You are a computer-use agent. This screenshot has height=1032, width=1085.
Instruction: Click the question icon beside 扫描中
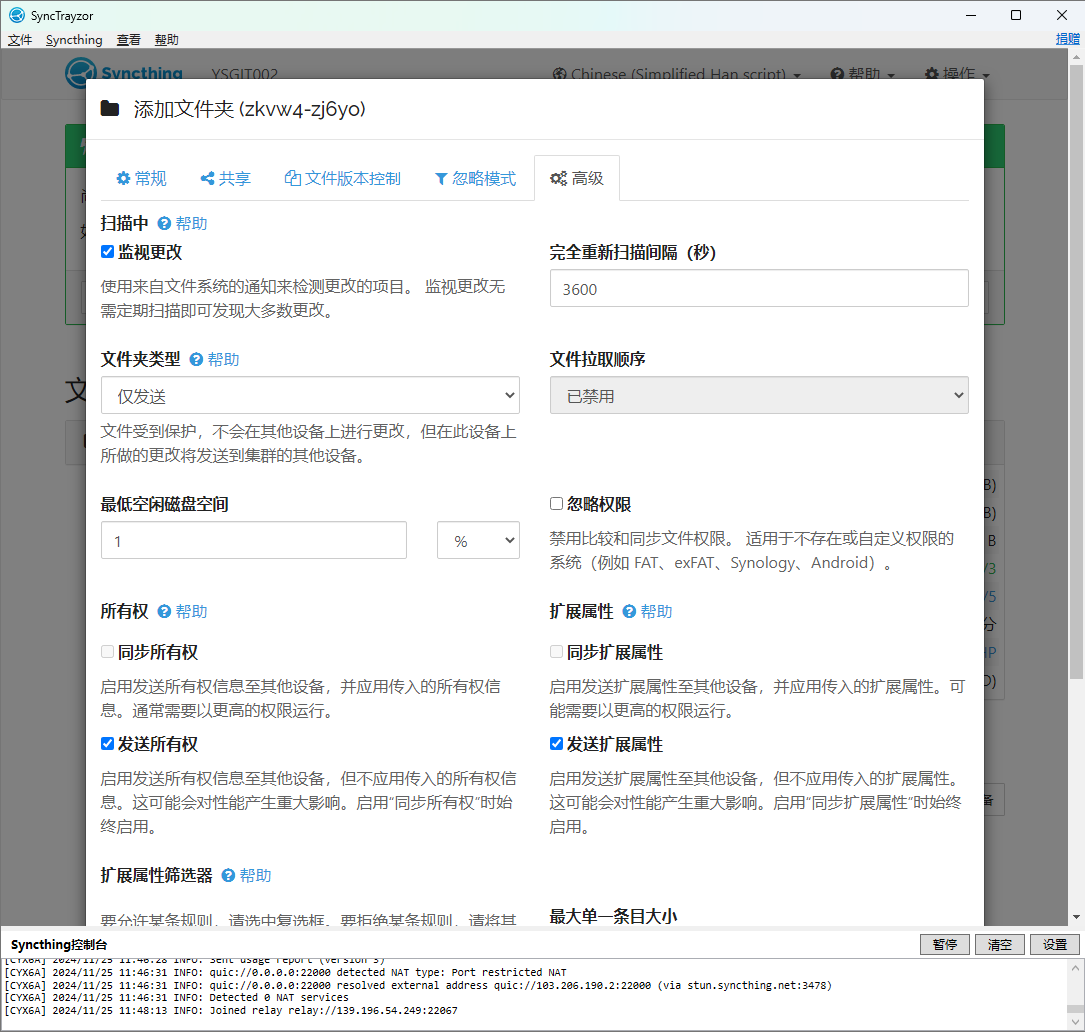tap(164, 224)
